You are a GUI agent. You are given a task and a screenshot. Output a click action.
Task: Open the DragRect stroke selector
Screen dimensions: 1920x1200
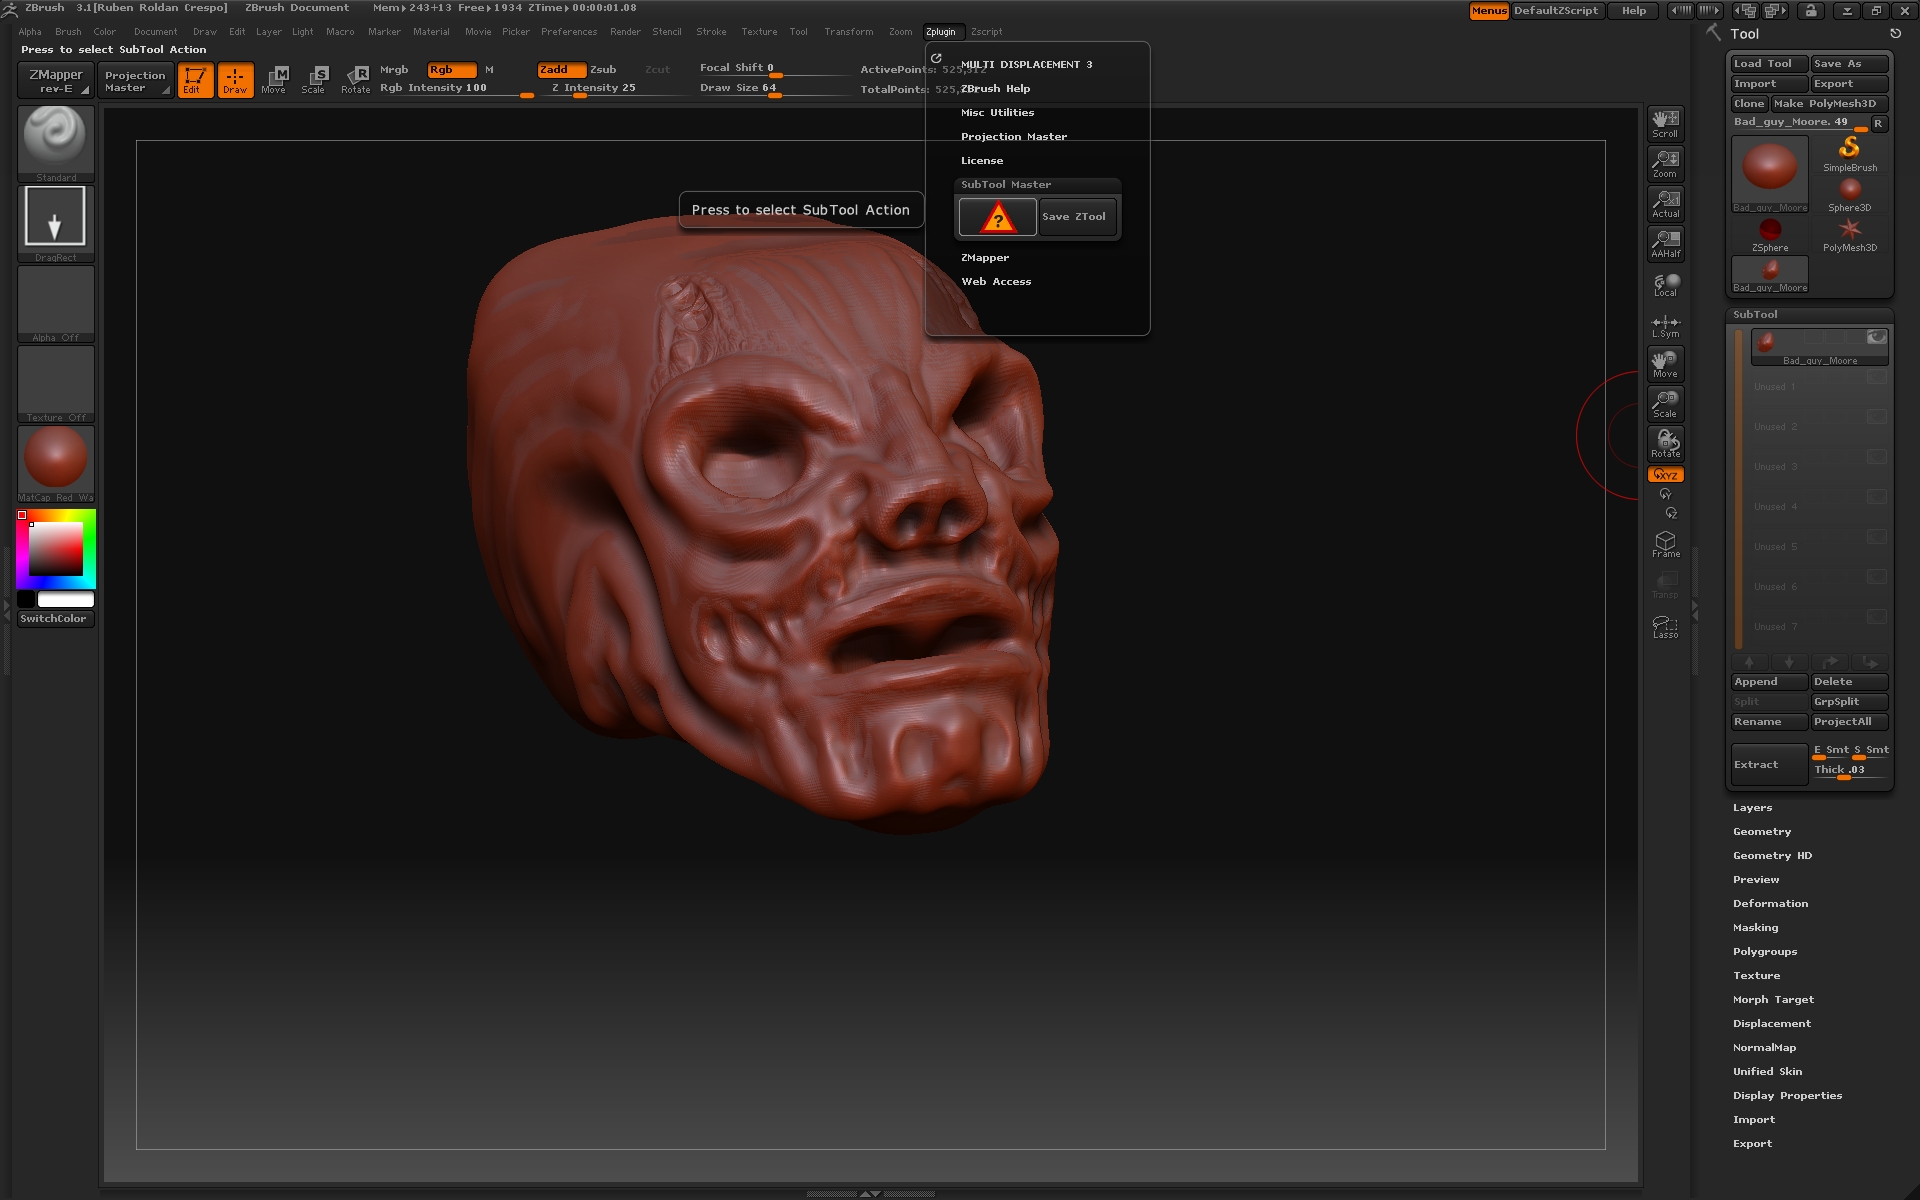tap(56, 224)
